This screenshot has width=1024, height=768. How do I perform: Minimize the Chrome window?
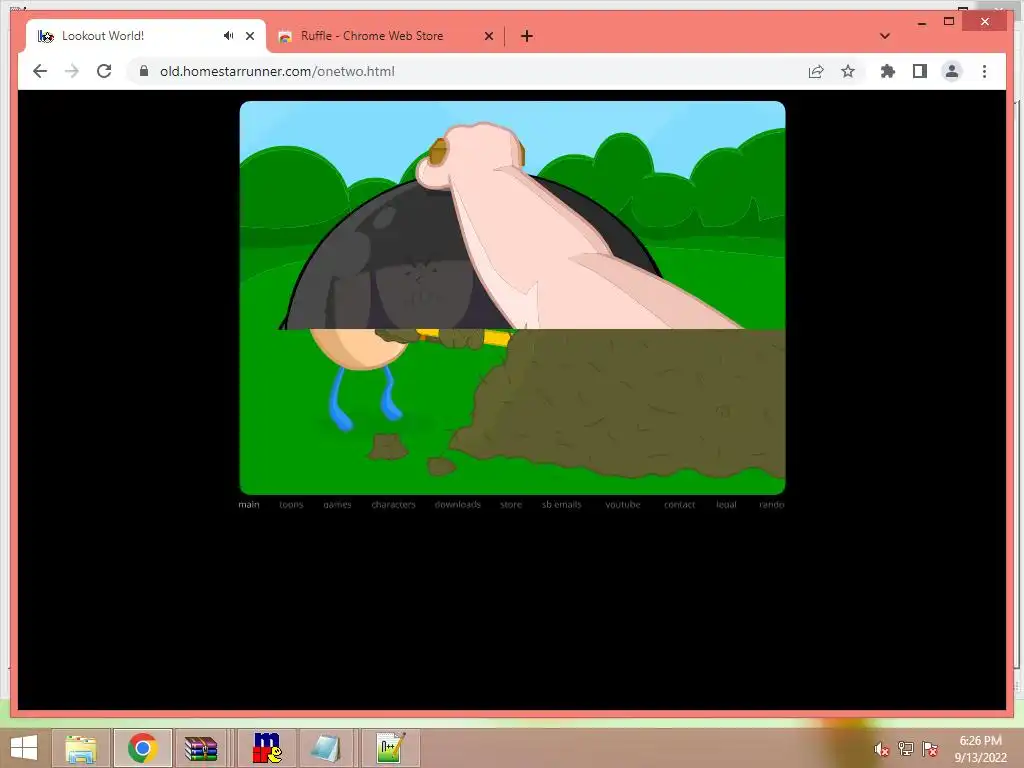click(x=922, y=22)
